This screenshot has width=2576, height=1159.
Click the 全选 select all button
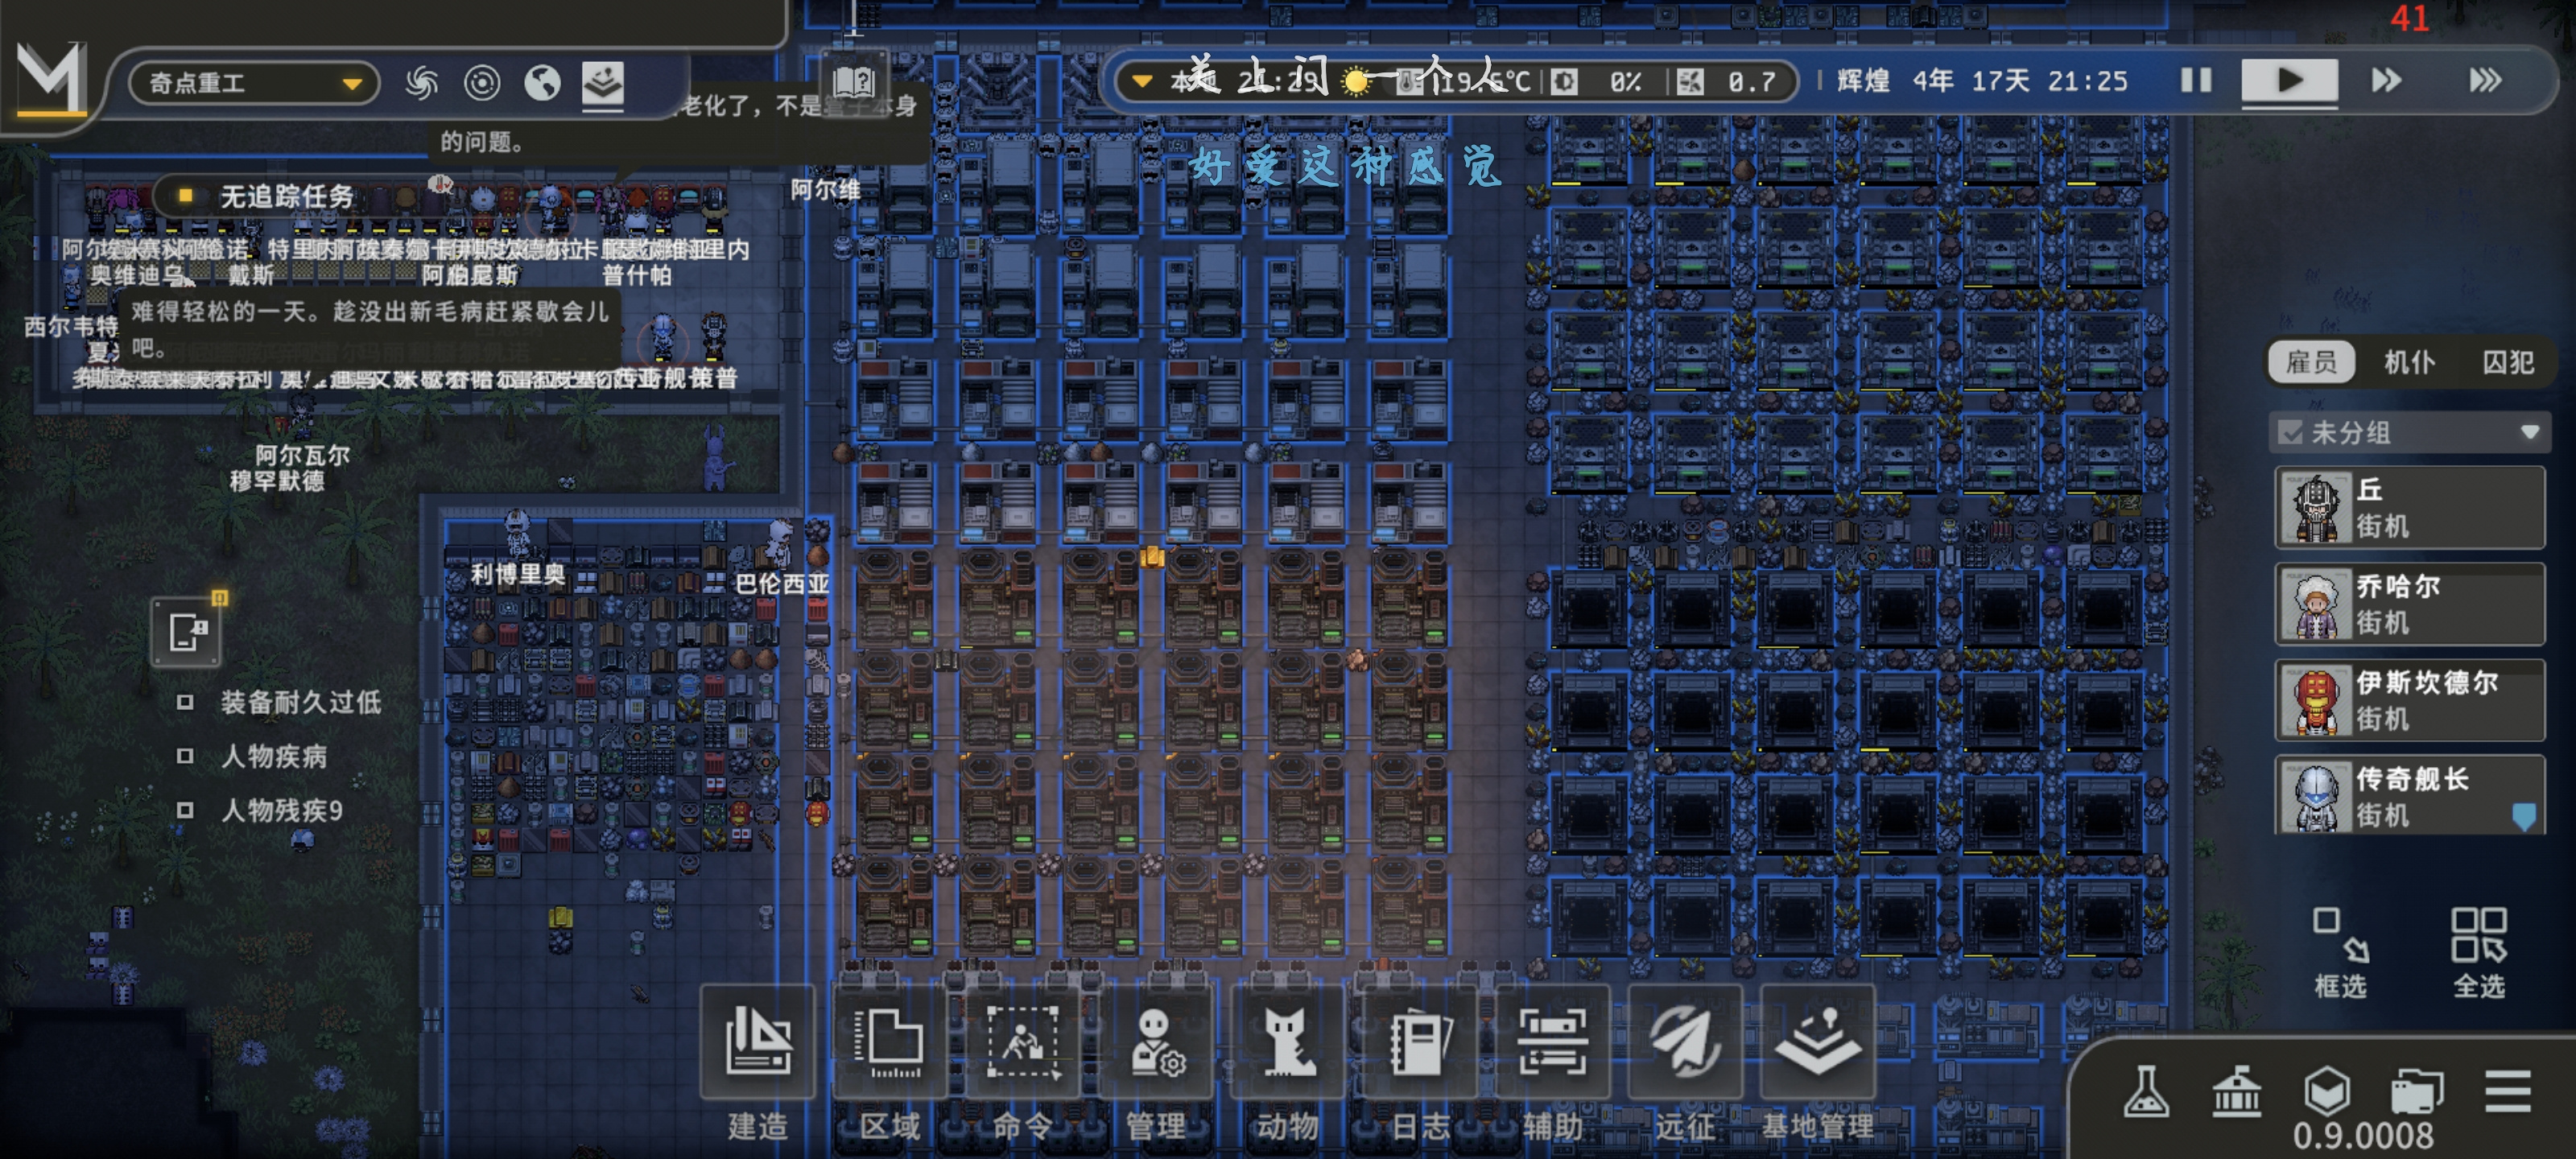[x=2478, y=953]
